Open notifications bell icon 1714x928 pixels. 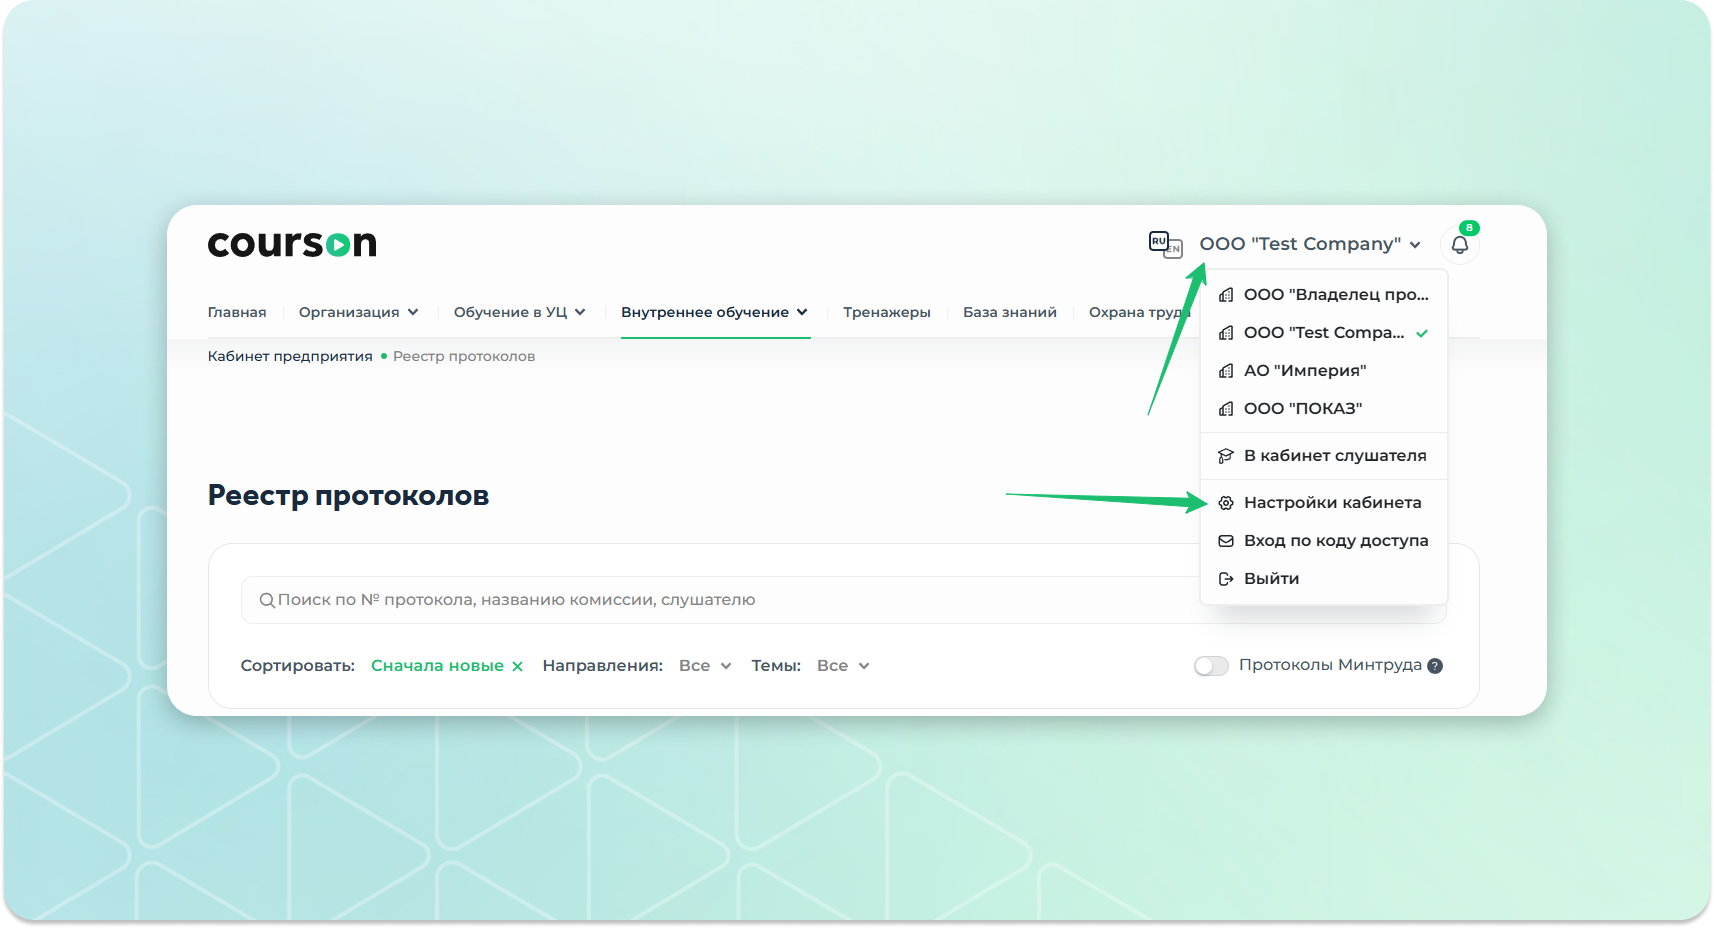tap(1459, 245)
